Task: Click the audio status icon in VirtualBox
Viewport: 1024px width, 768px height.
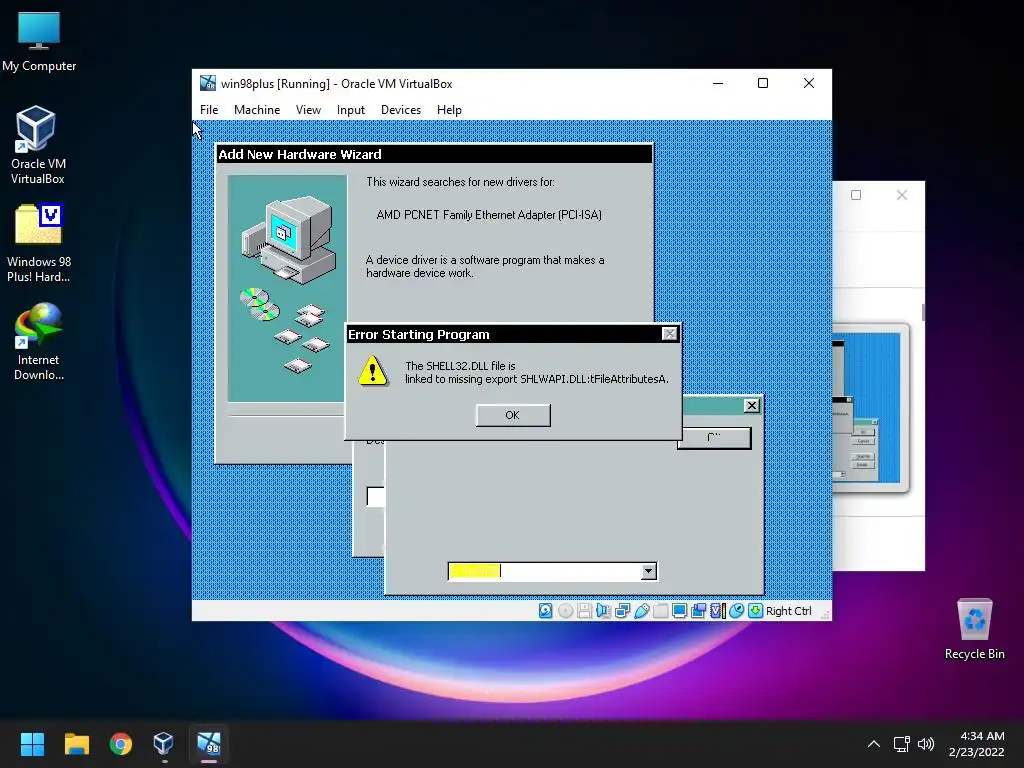Action: pyautogui.click(x=603, y=611)
